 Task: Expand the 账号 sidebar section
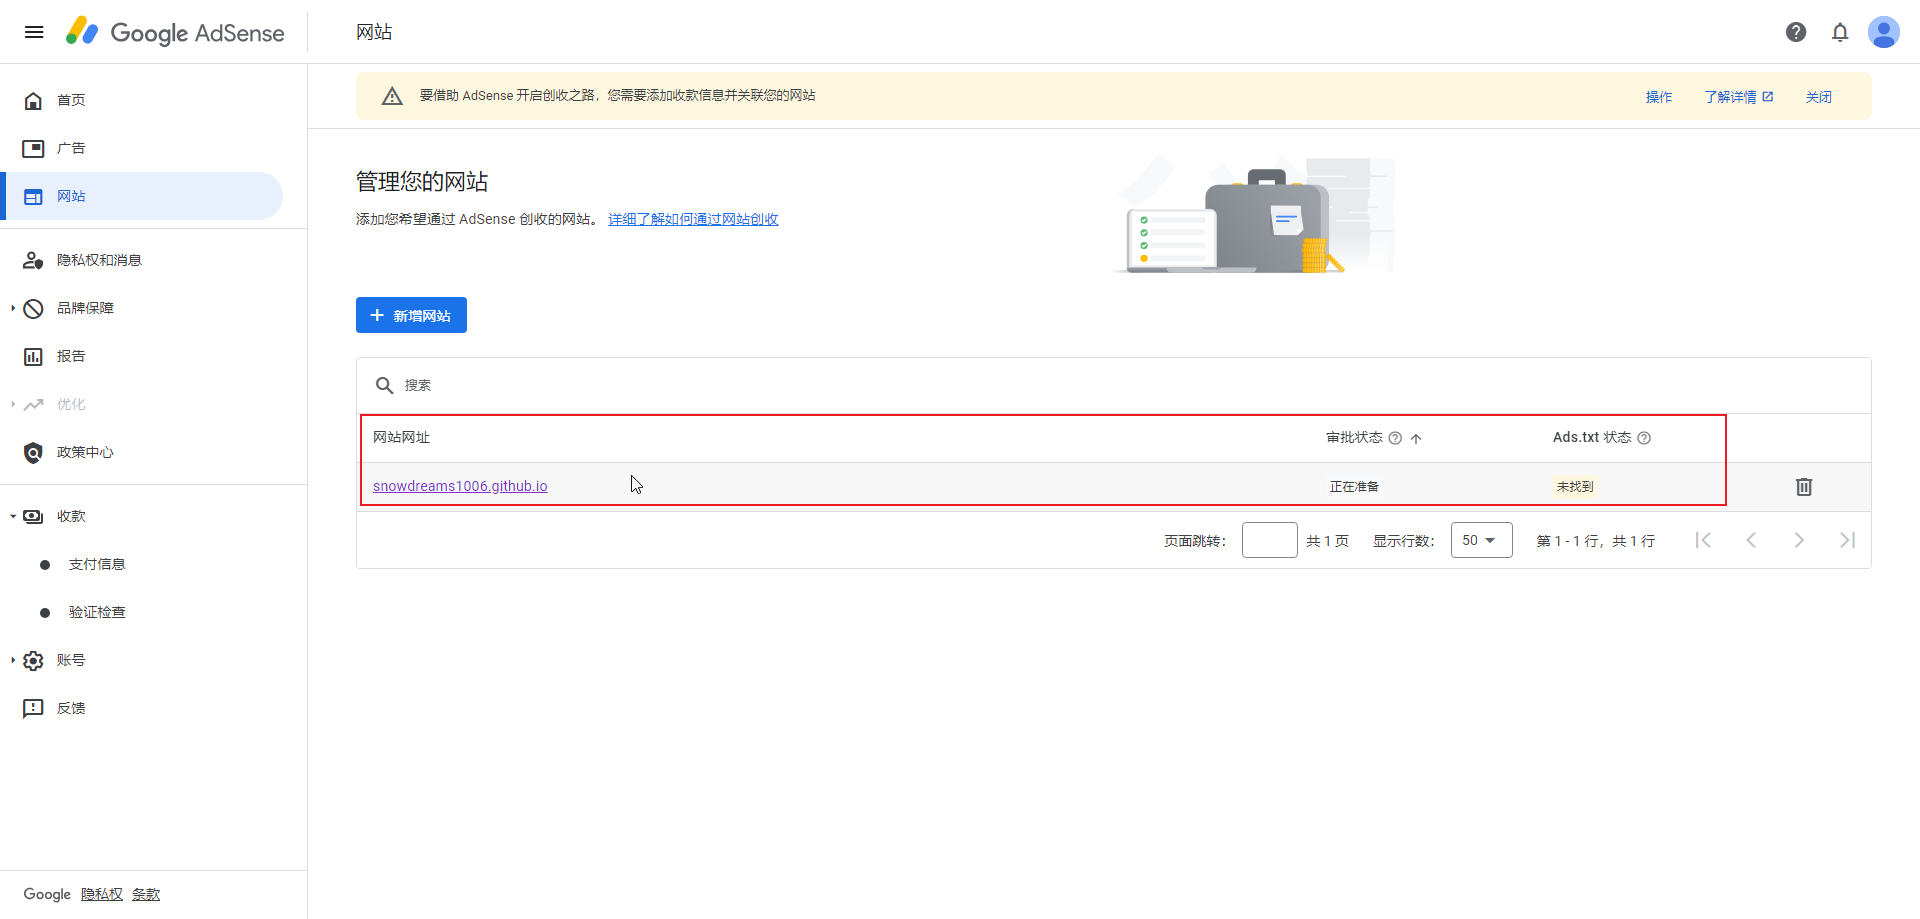(x=13, y=660)
